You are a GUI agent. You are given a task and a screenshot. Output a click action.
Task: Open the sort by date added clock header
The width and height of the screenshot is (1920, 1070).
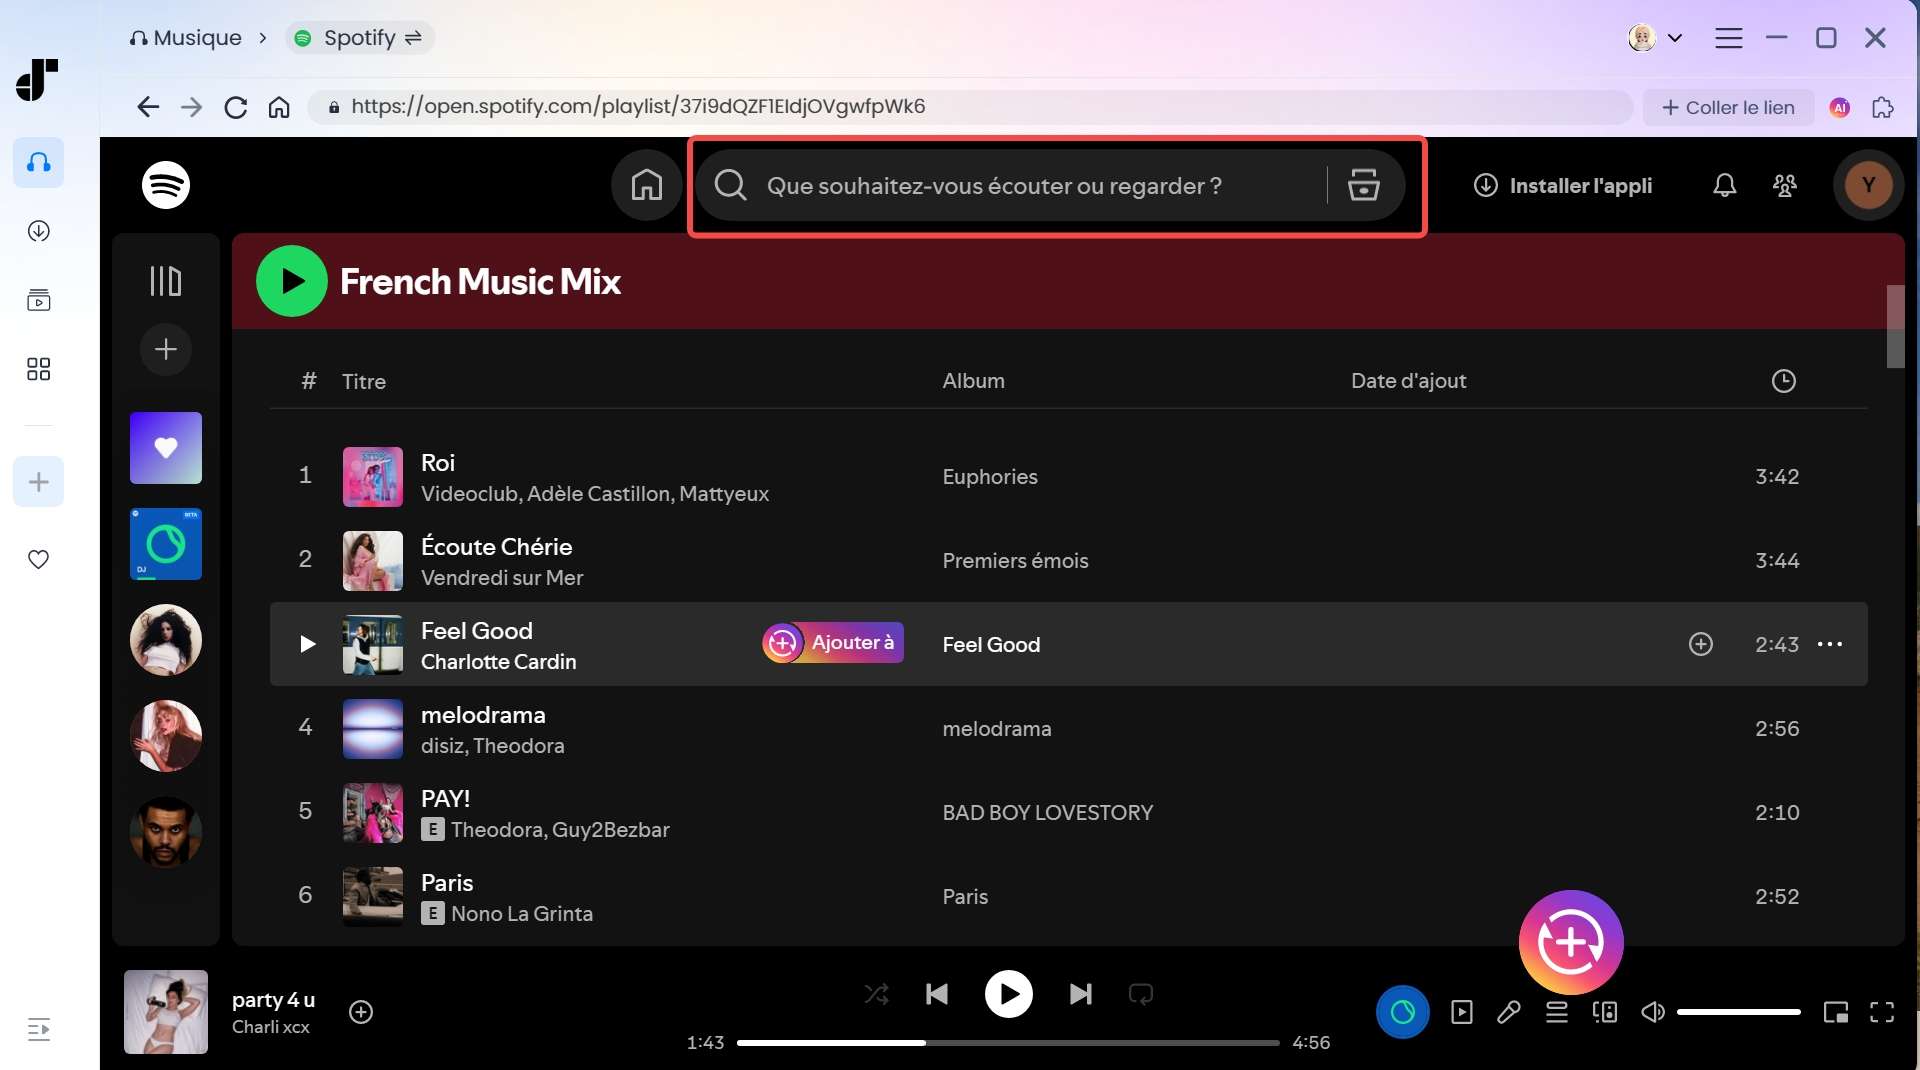tap(1784, 381)
